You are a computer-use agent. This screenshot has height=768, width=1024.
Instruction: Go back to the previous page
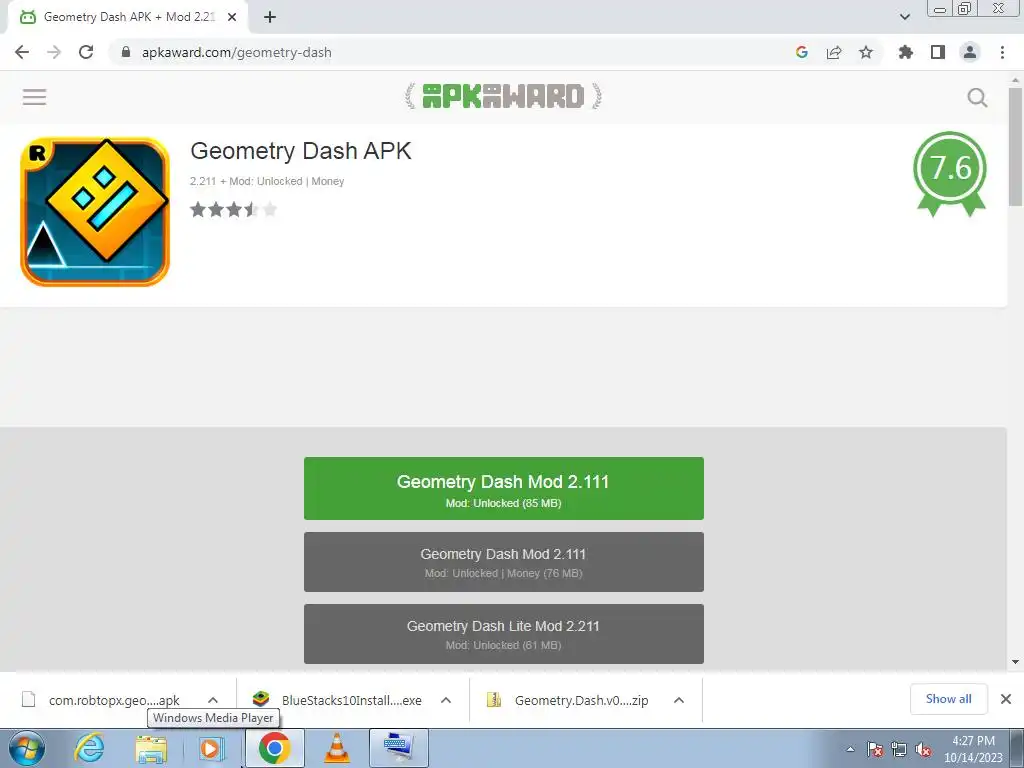click(22, 52)
